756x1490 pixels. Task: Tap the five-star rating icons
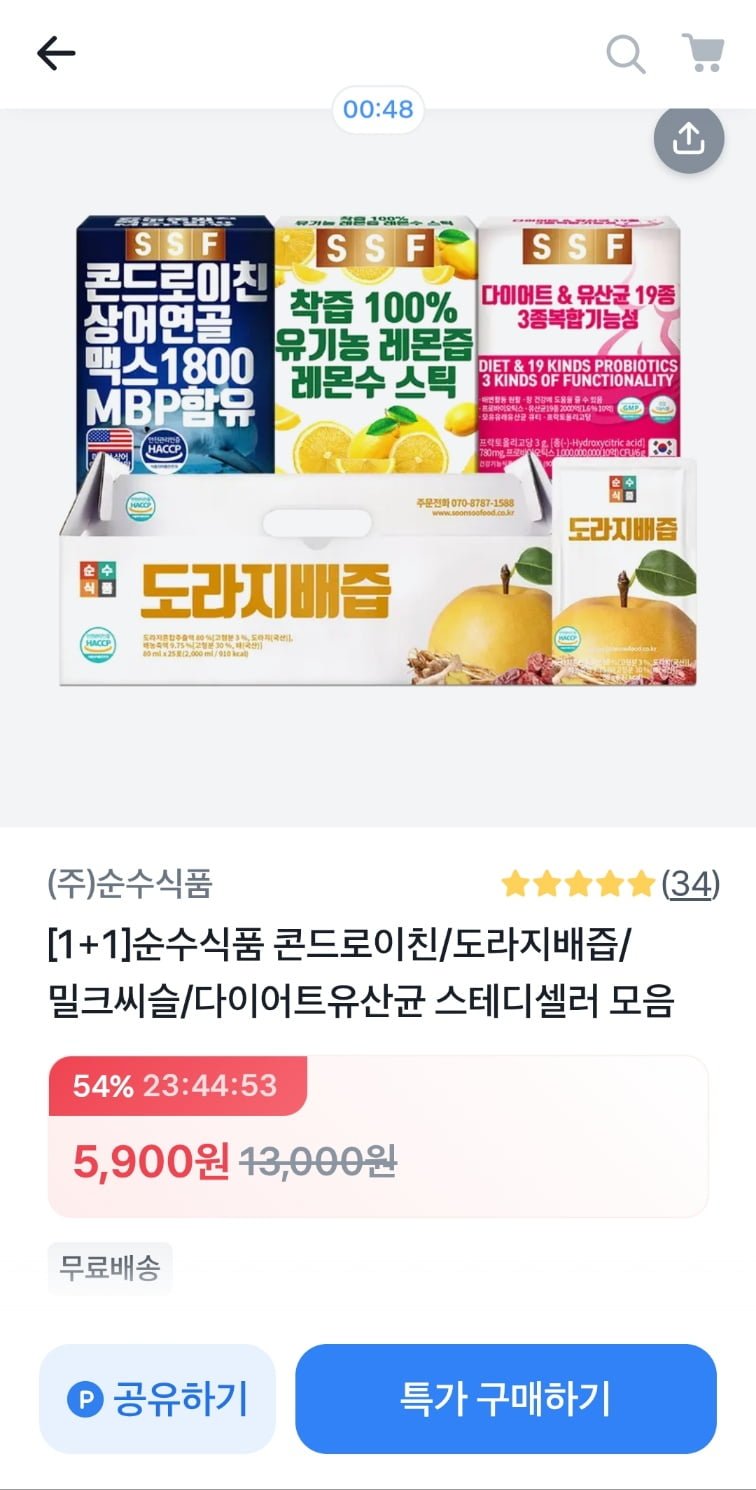pos(578,884)
